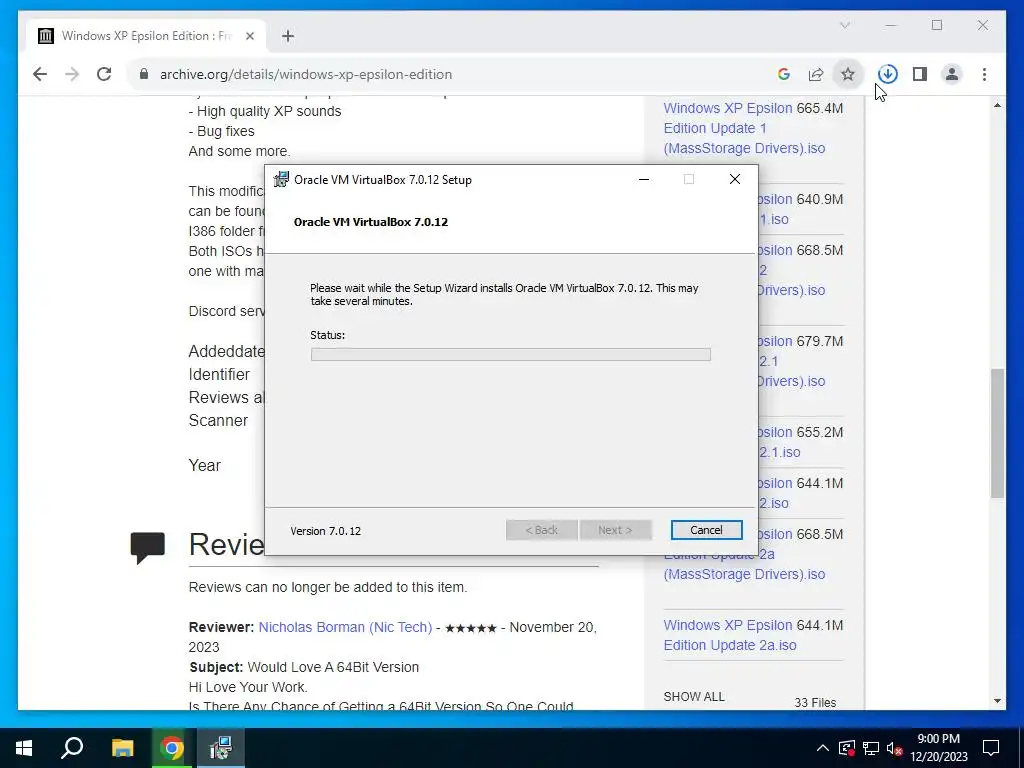Click the site lock icon in address bar
Image resolution: width=1024 pixels, height=768 pixels.
(x=144, y=74)
